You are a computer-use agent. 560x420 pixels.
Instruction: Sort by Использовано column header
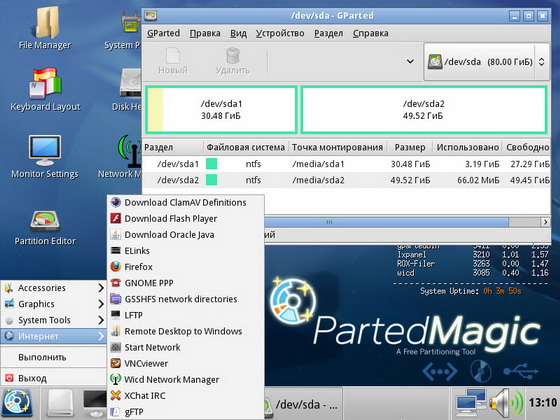468,147
